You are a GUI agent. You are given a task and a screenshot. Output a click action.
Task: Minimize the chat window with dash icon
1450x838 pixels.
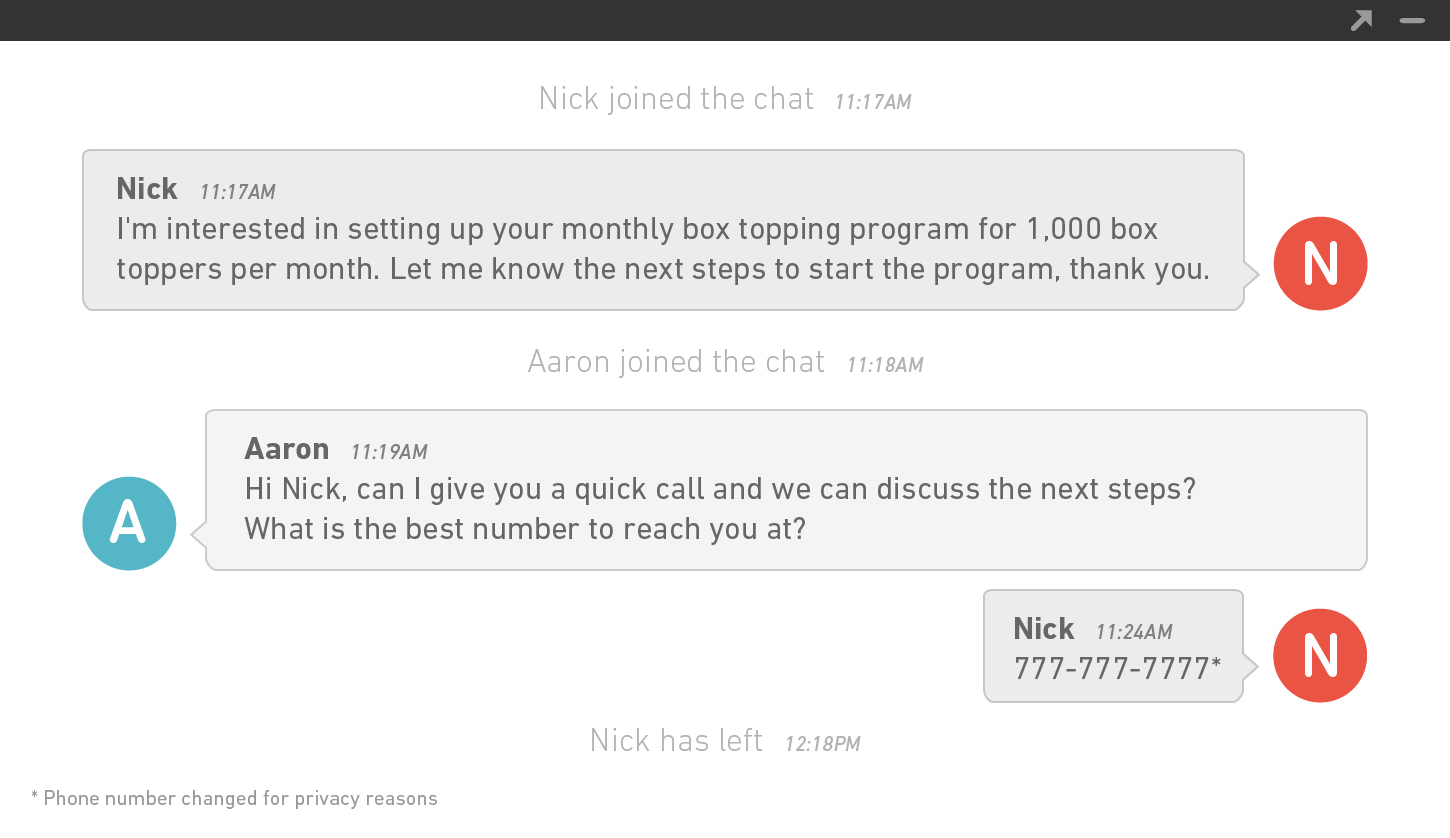1412,20
